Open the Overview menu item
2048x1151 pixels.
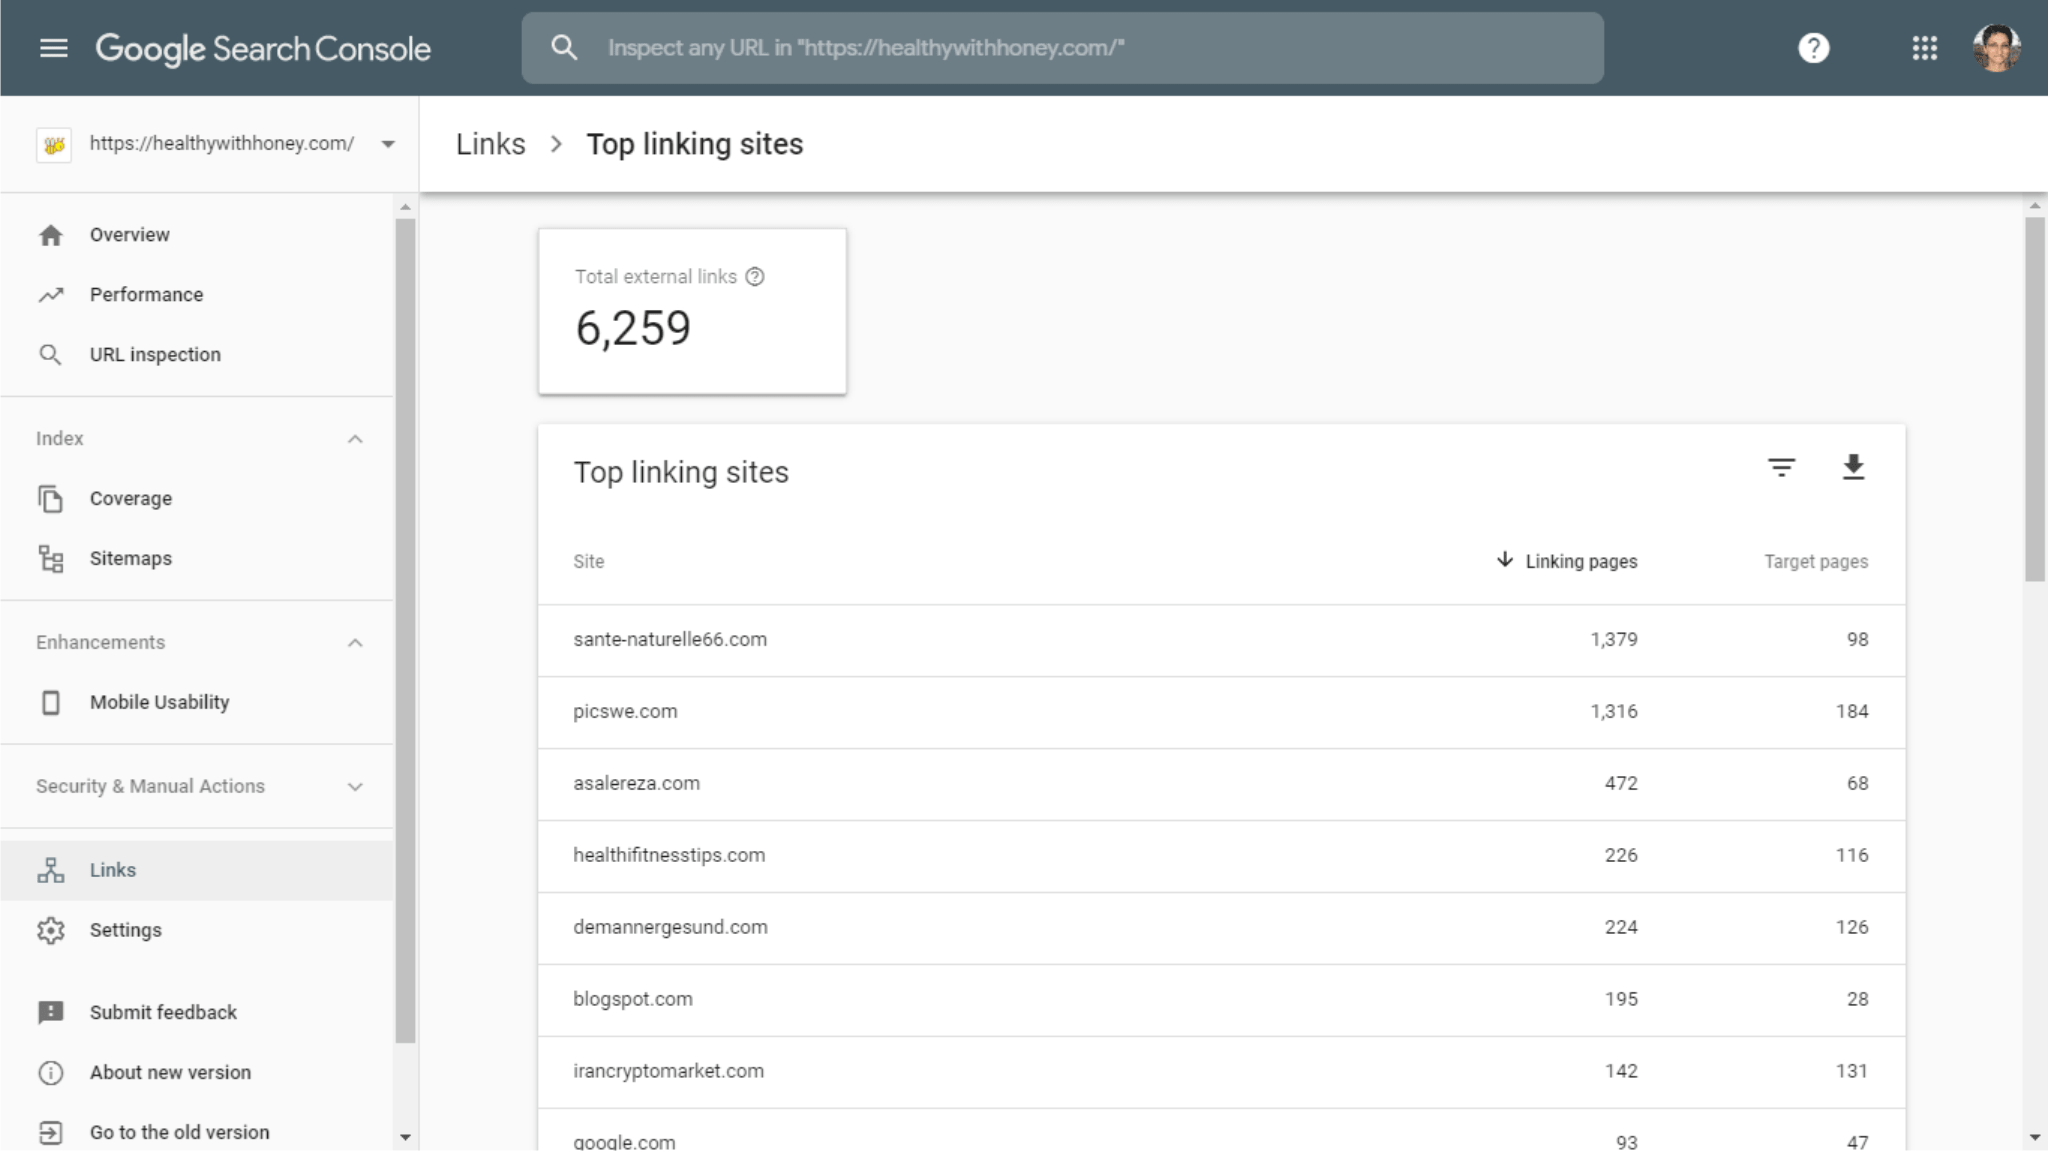197,235
